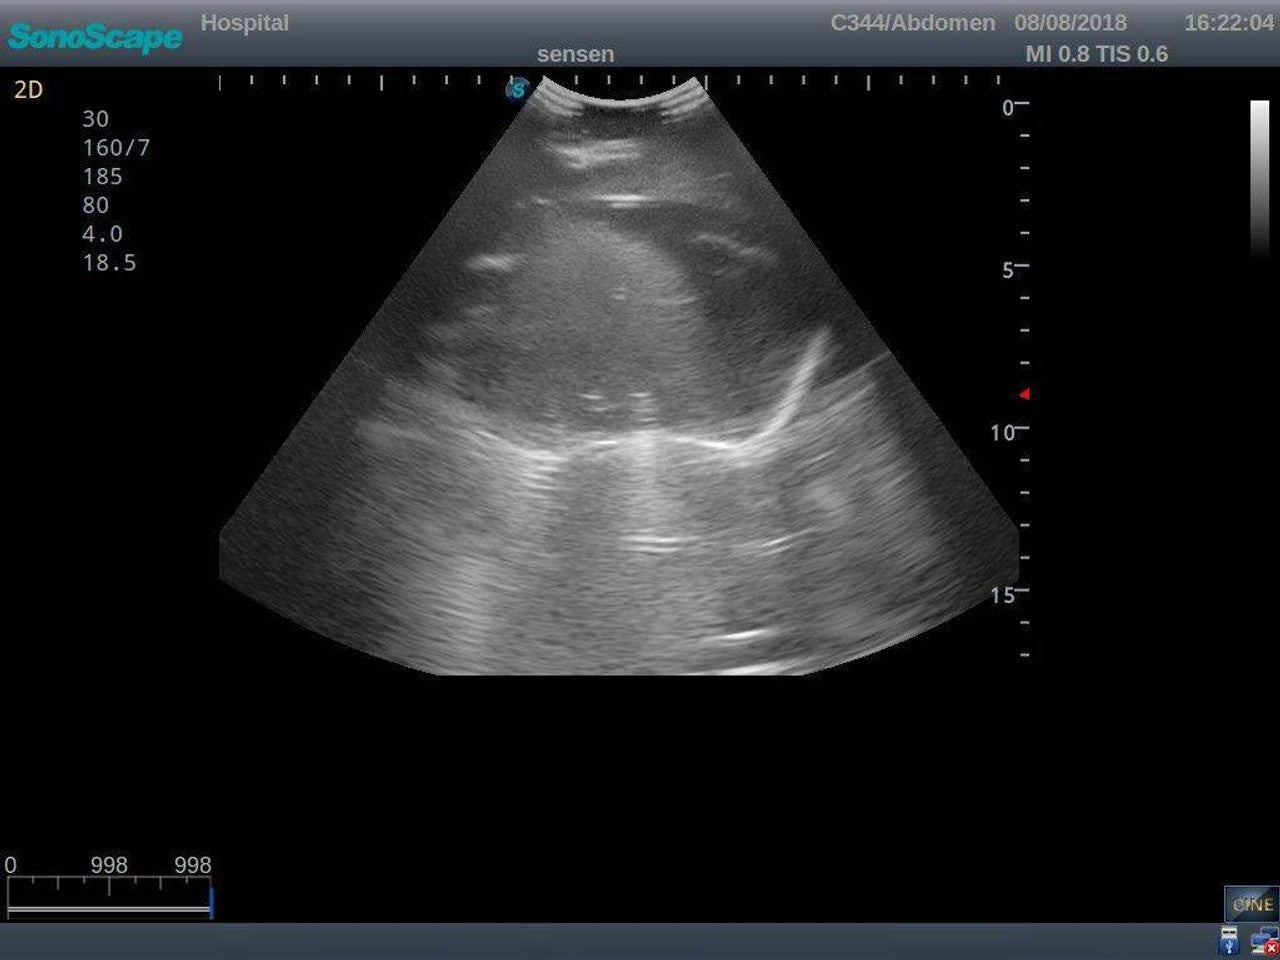
Task: Open the CINE review button
Action: click(1251, 903)
